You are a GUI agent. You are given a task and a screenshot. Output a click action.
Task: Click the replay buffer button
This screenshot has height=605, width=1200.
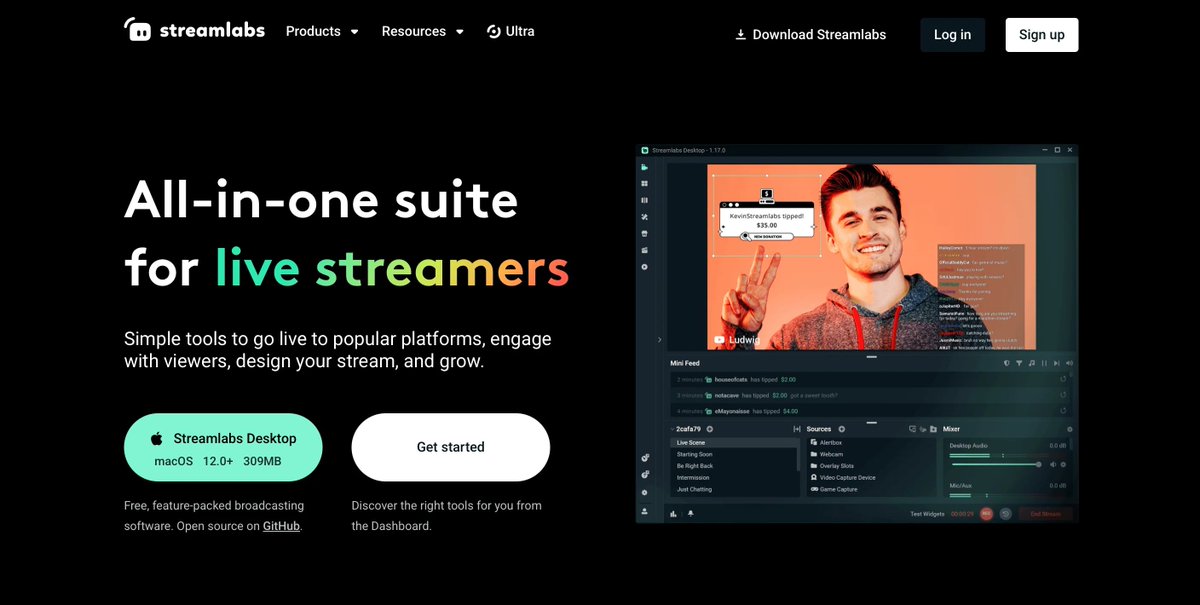[1006, 514]
